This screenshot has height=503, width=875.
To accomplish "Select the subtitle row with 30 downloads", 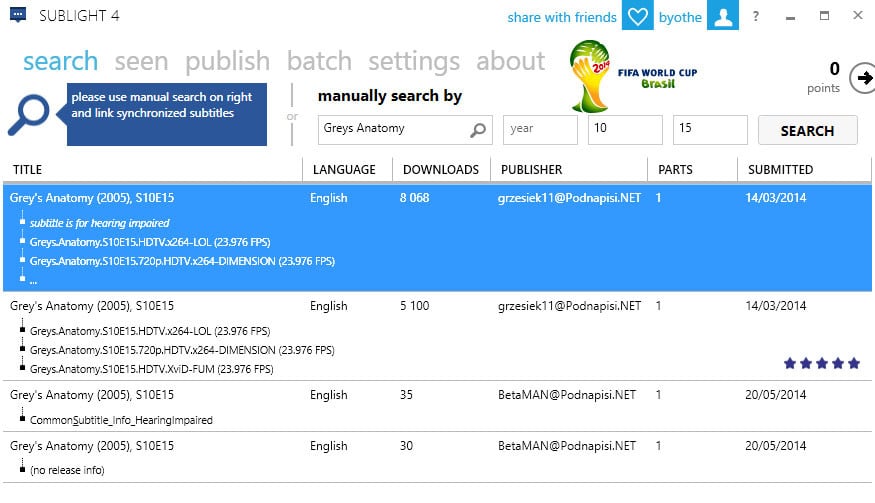I will pyautogui.click(x=437, y=457).
